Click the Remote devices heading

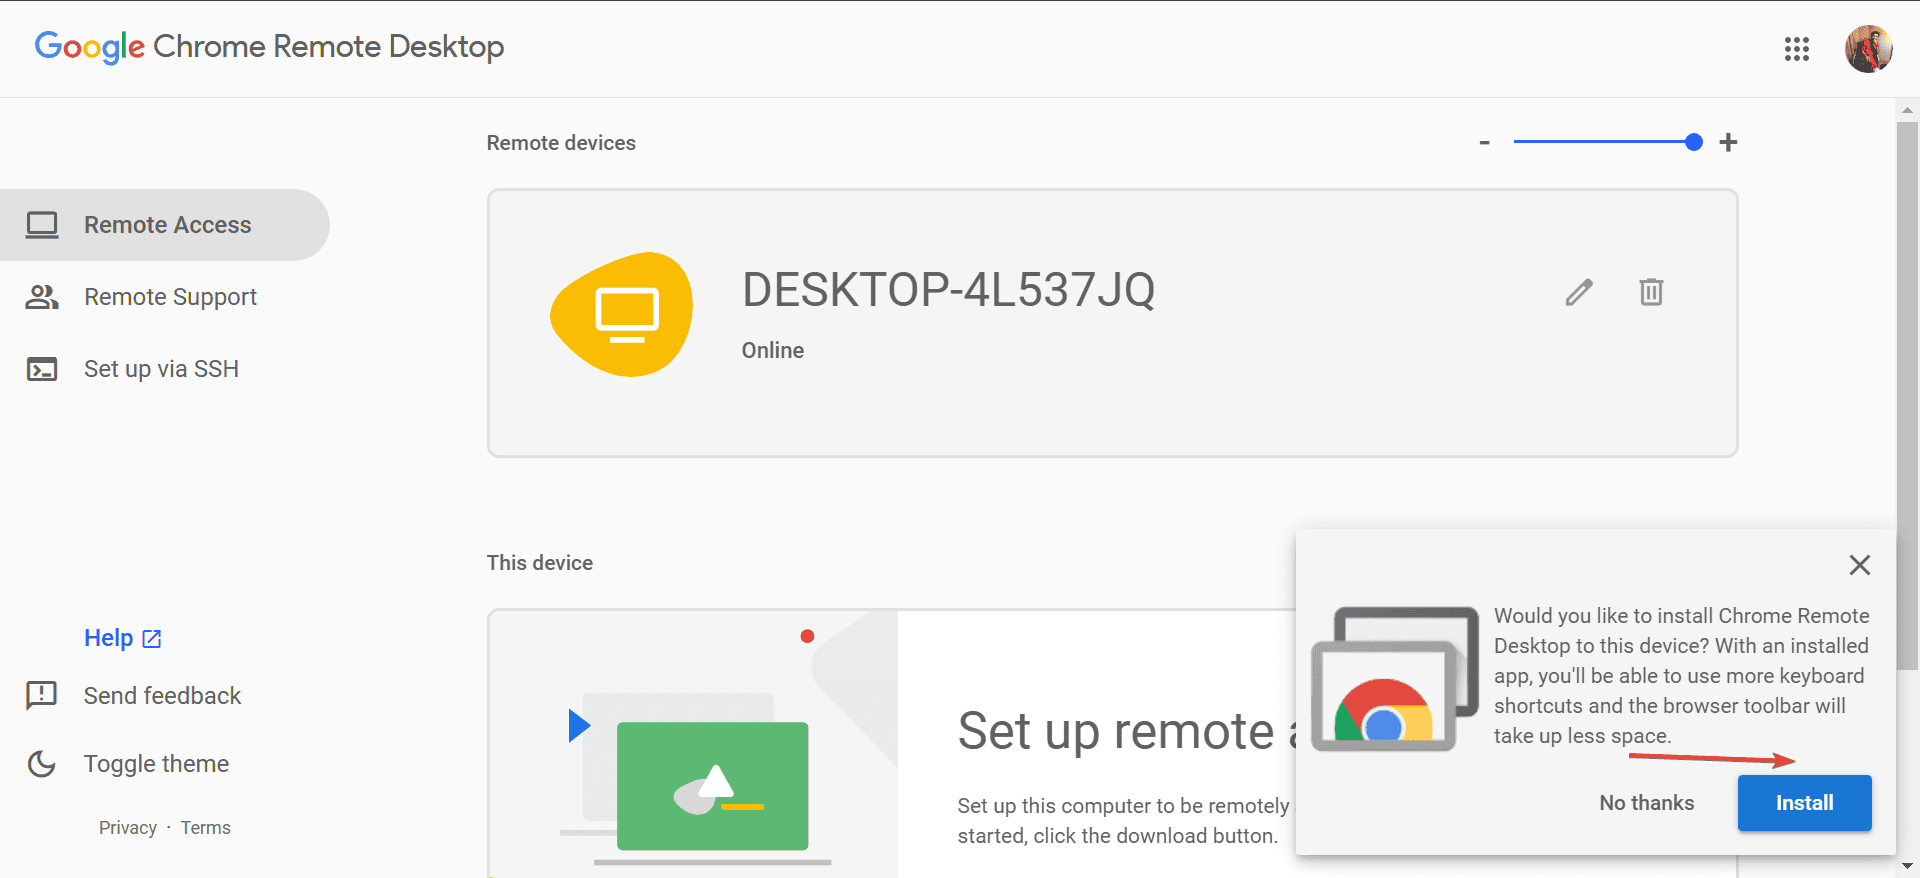(x=561, y=143)
